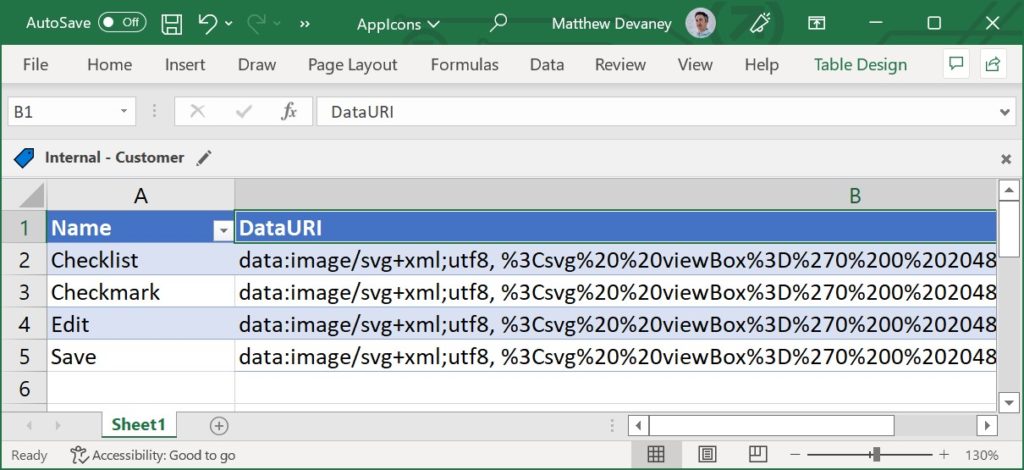This screenshot has height=470, width=1024.
Task: Switch to the Page Layout tab
Action: coord(353,65)
